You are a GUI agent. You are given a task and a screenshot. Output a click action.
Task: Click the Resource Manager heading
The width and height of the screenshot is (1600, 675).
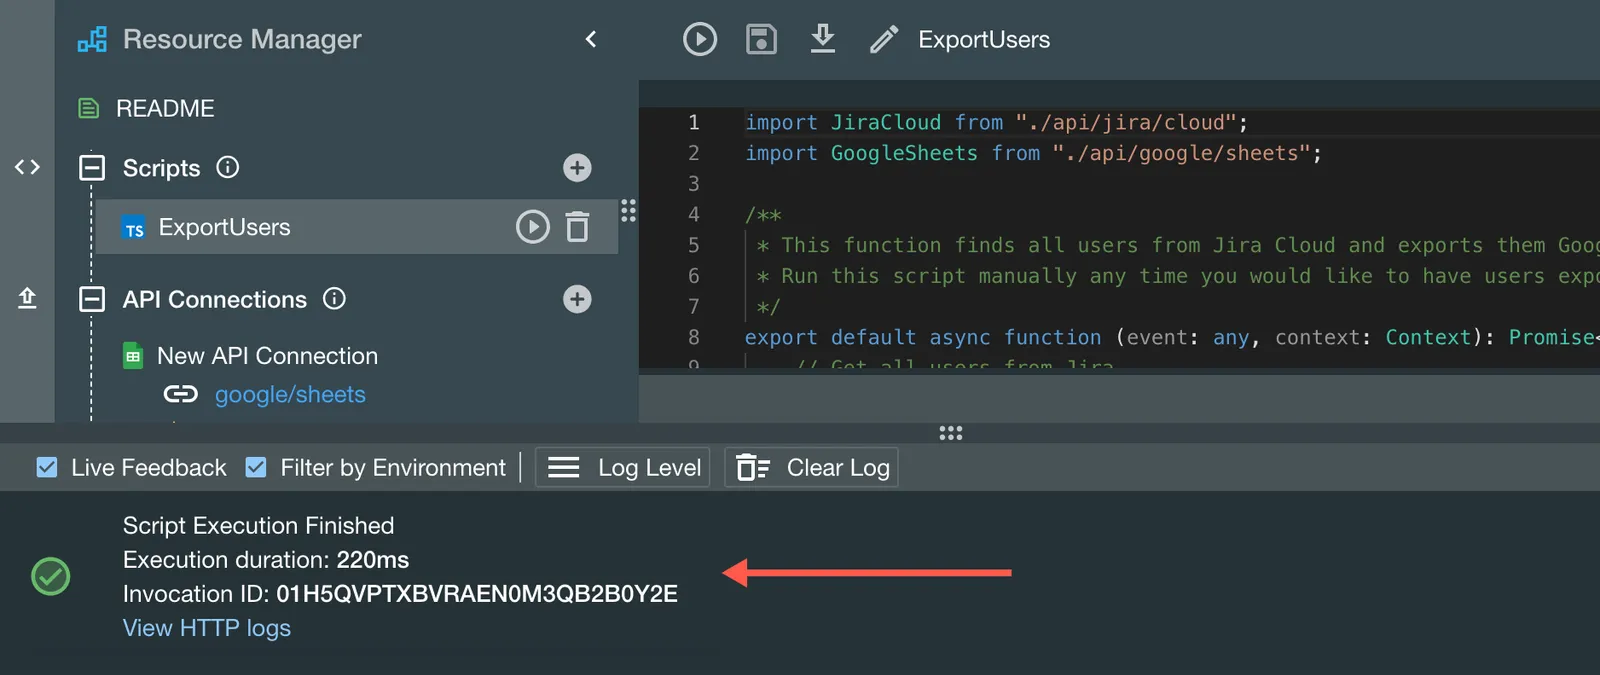coord(242,39)
